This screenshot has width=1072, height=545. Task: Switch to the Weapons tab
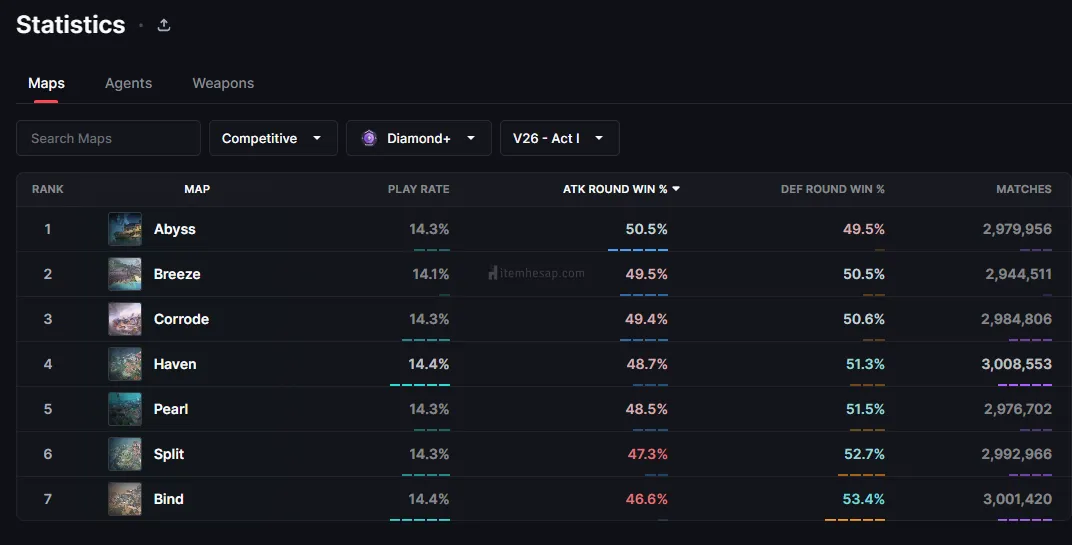pyautogui.click(x=223, y=83)
